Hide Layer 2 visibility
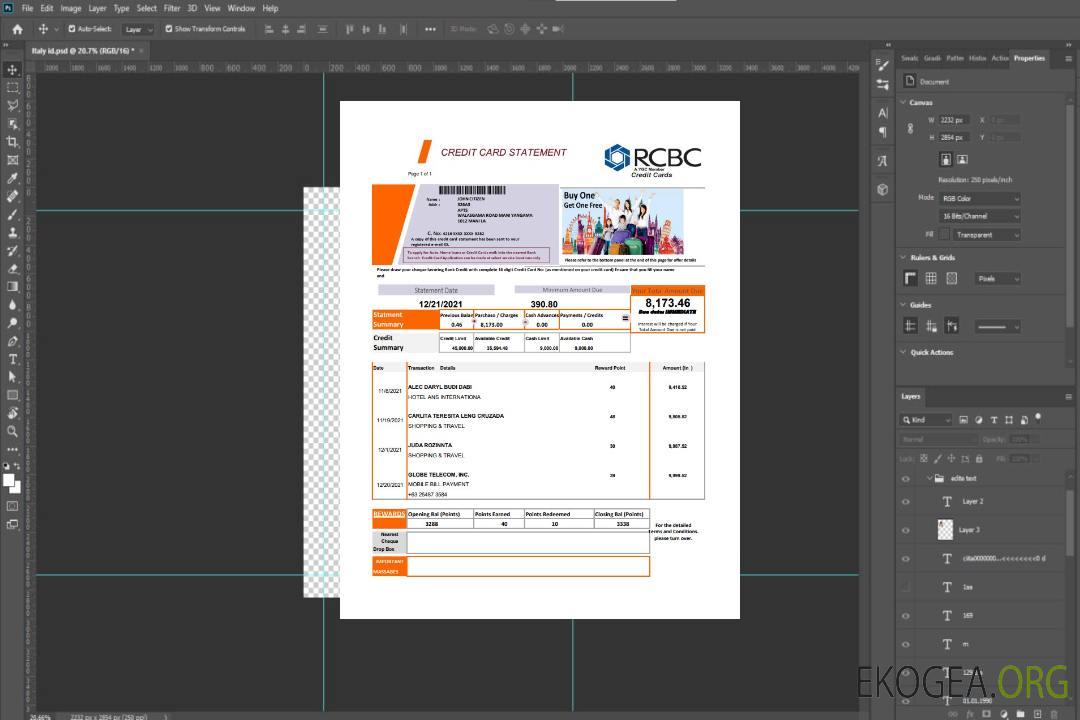Viewport: 1080px width, 720px height. 906,502
